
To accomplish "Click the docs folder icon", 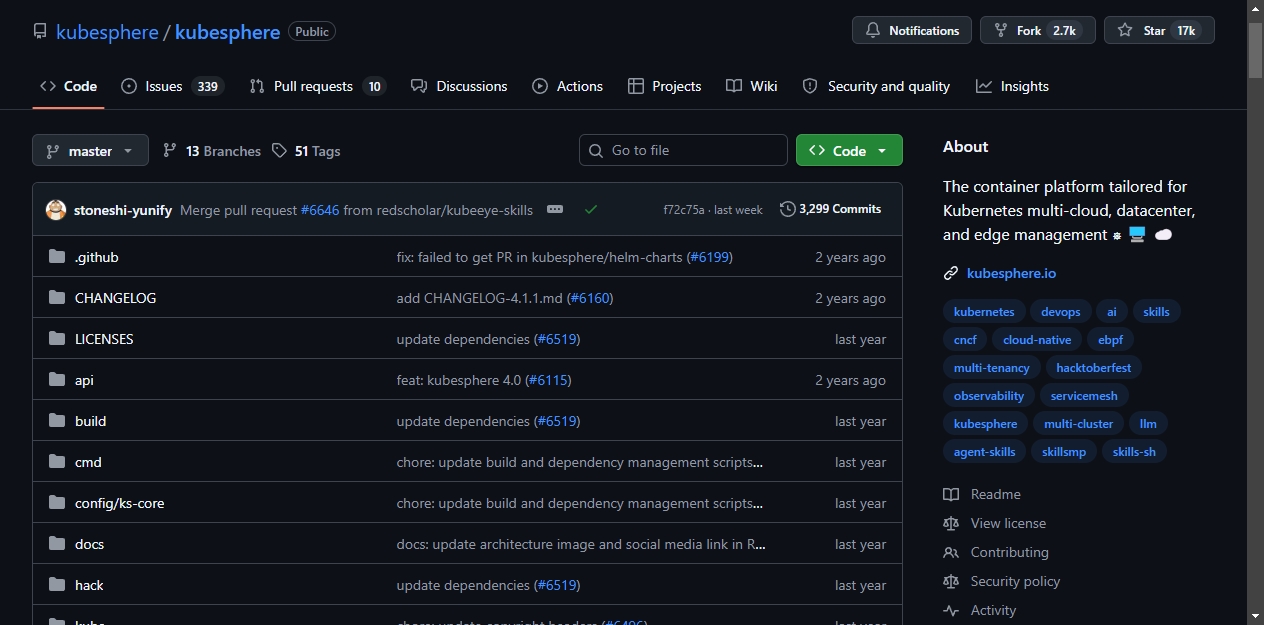I will pyautogui.click(x=57, y=544).
